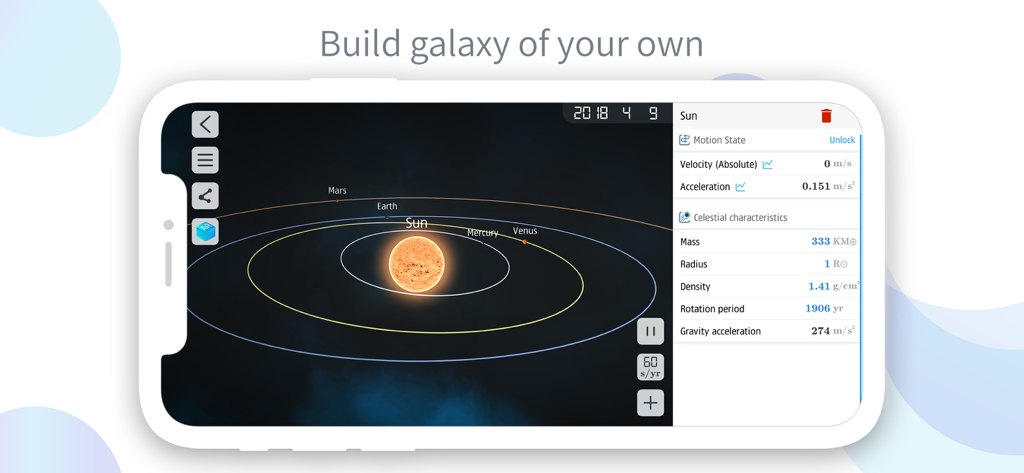Edit the Mass value 333
This screenshot has height=473, width=1024.
[820, 241]
